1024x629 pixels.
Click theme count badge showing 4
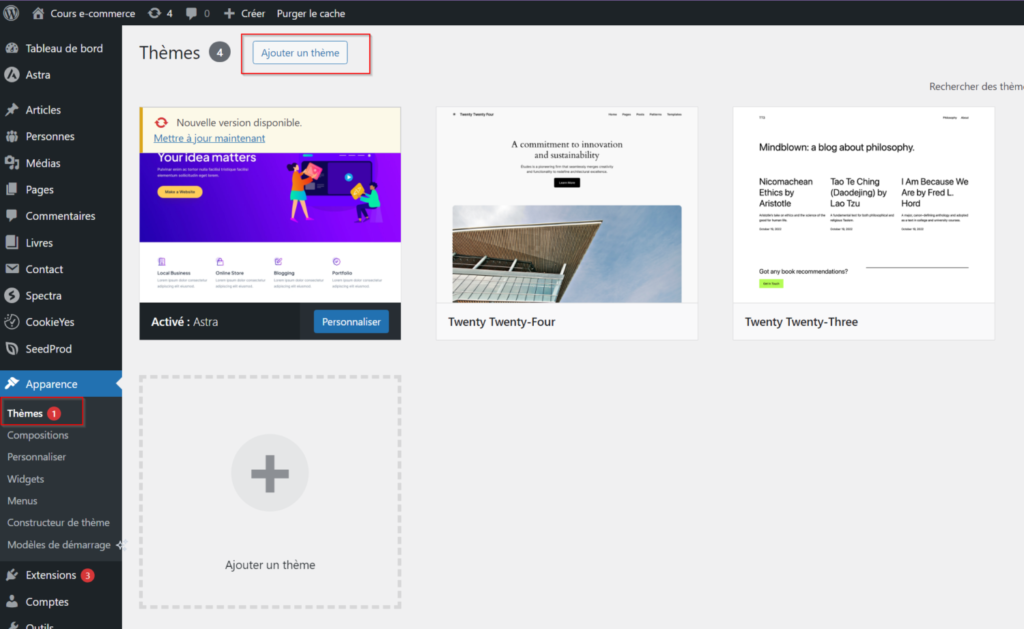tap(219, 52)
